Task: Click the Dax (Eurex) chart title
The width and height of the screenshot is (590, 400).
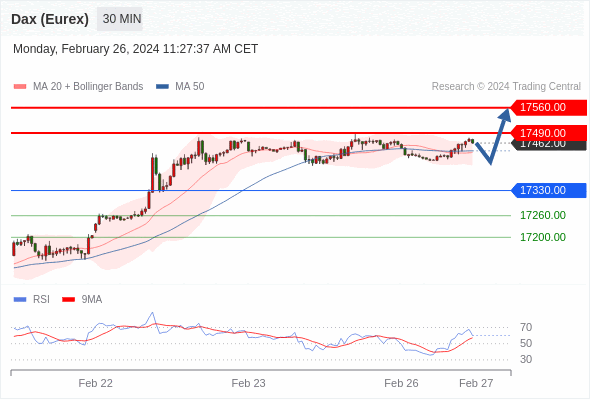Action: (50, 19)
